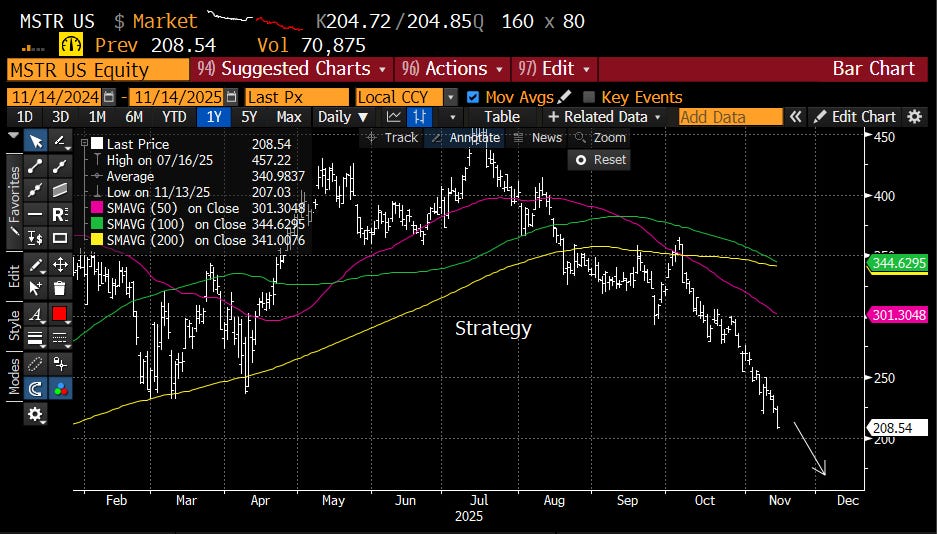Collapse annotation toolbar triangle
This screenshot has height=534, width=937.
[x=14, y=136]
